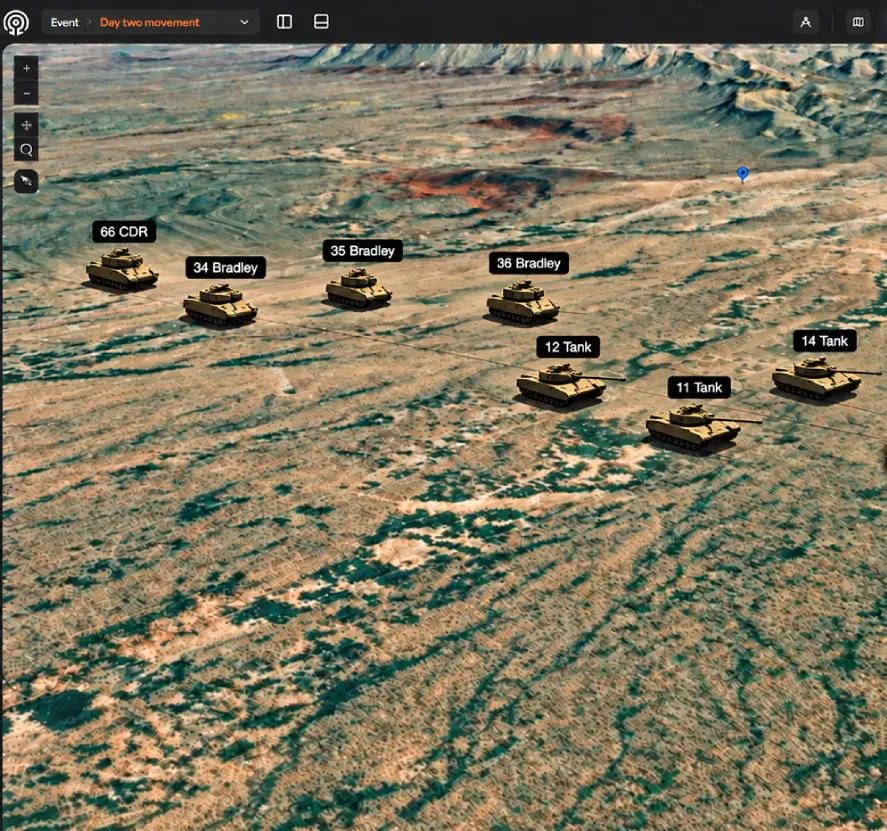Open the user profile icon
887x831 pixels.
pyautogui.click(x=806, y=22)
